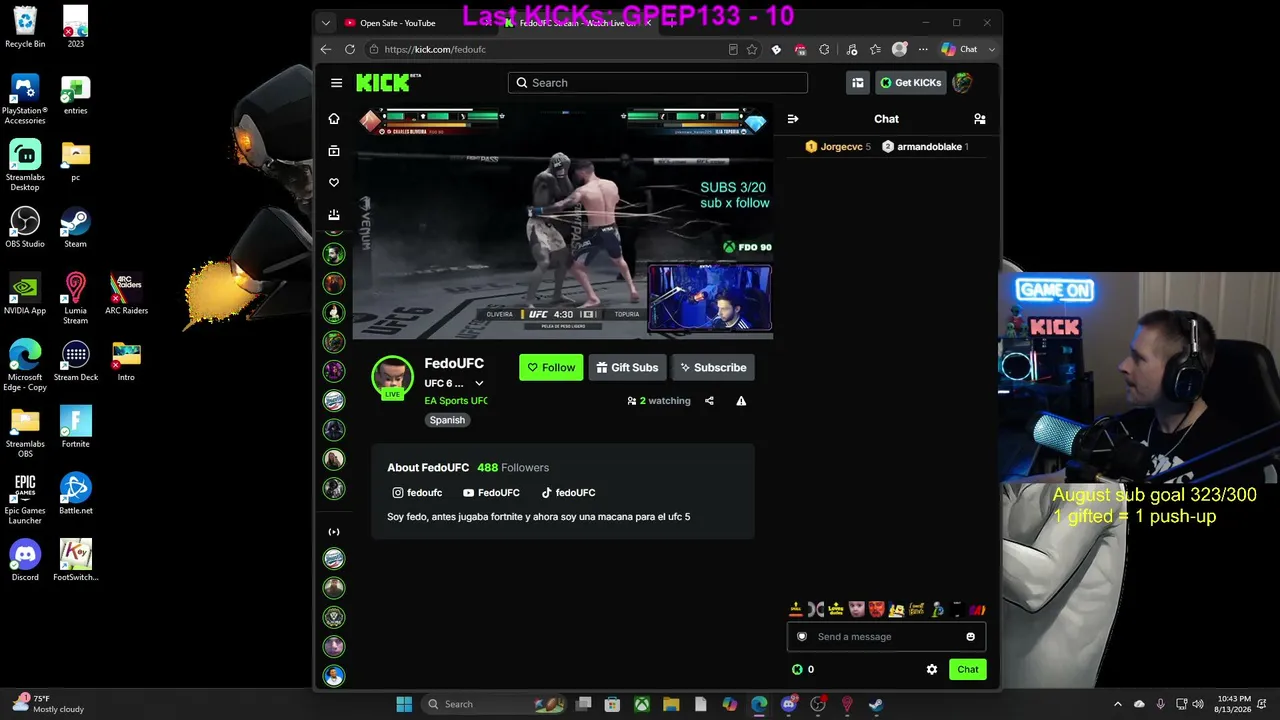Open the EA Sports UFC category link
Viewport: 1280px width, 720px height.
pyautogui.click(x=456, y=401)
